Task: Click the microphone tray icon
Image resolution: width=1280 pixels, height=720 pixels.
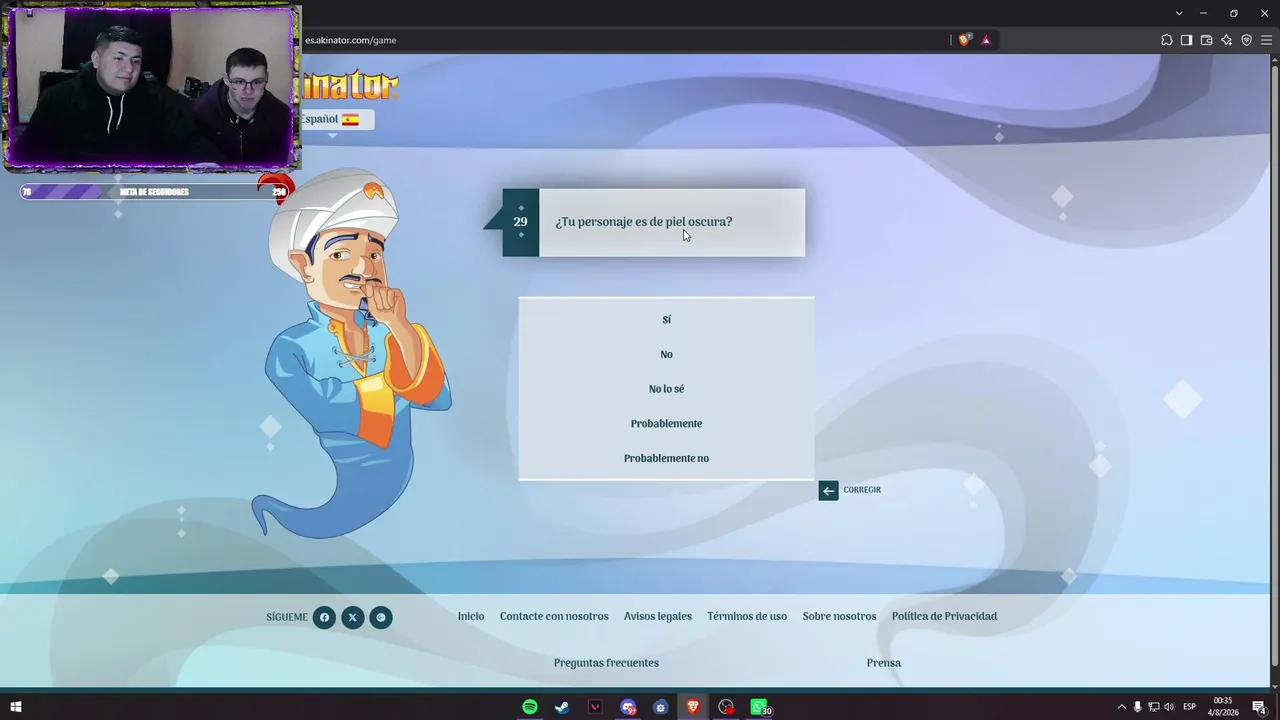Action: tap(1137, 707)
